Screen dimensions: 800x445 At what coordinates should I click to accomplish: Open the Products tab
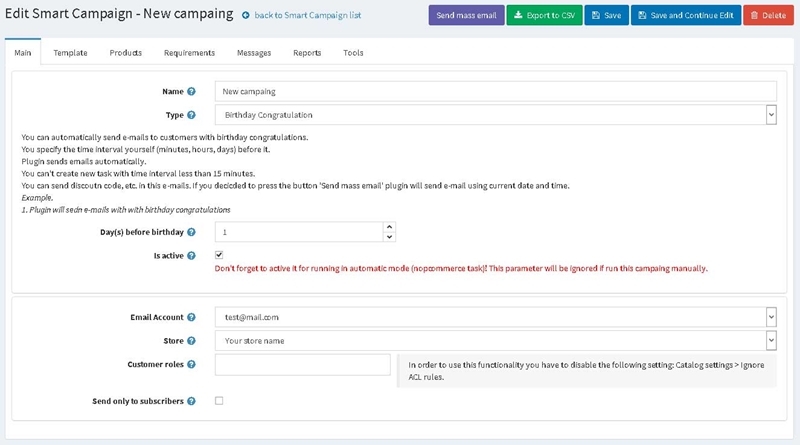point(126,53)
